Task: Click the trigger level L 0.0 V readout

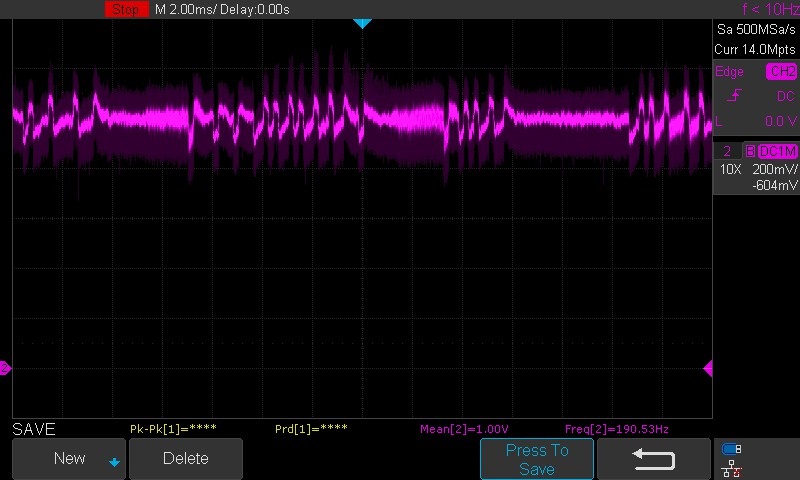Action: point(757,121)
